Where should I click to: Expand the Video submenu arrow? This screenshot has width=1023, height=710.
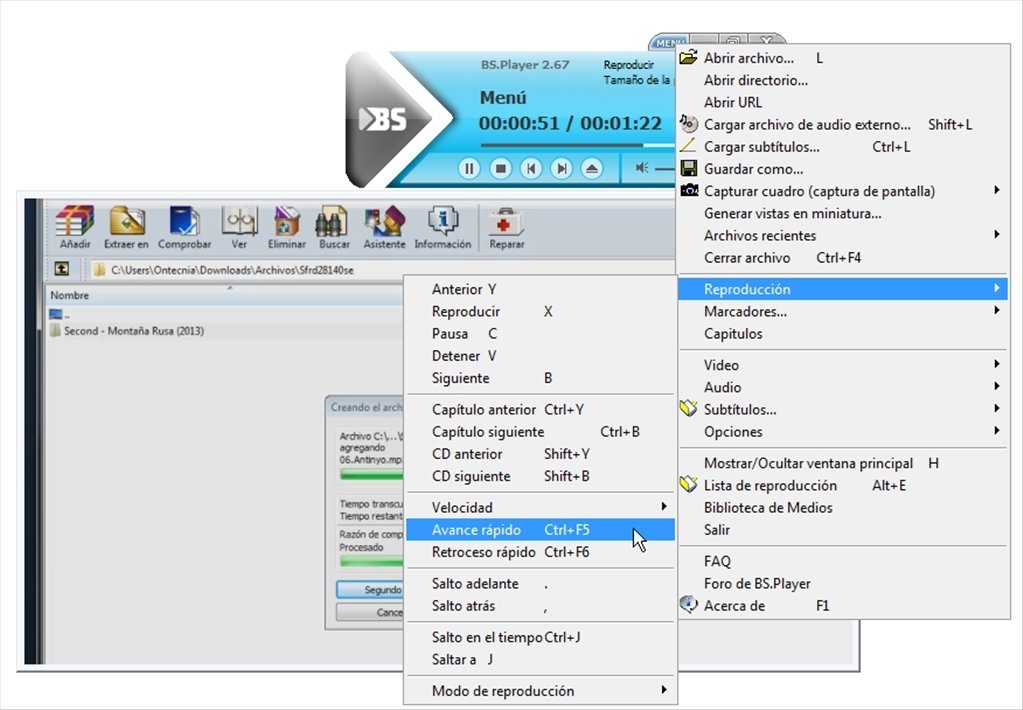996,363
